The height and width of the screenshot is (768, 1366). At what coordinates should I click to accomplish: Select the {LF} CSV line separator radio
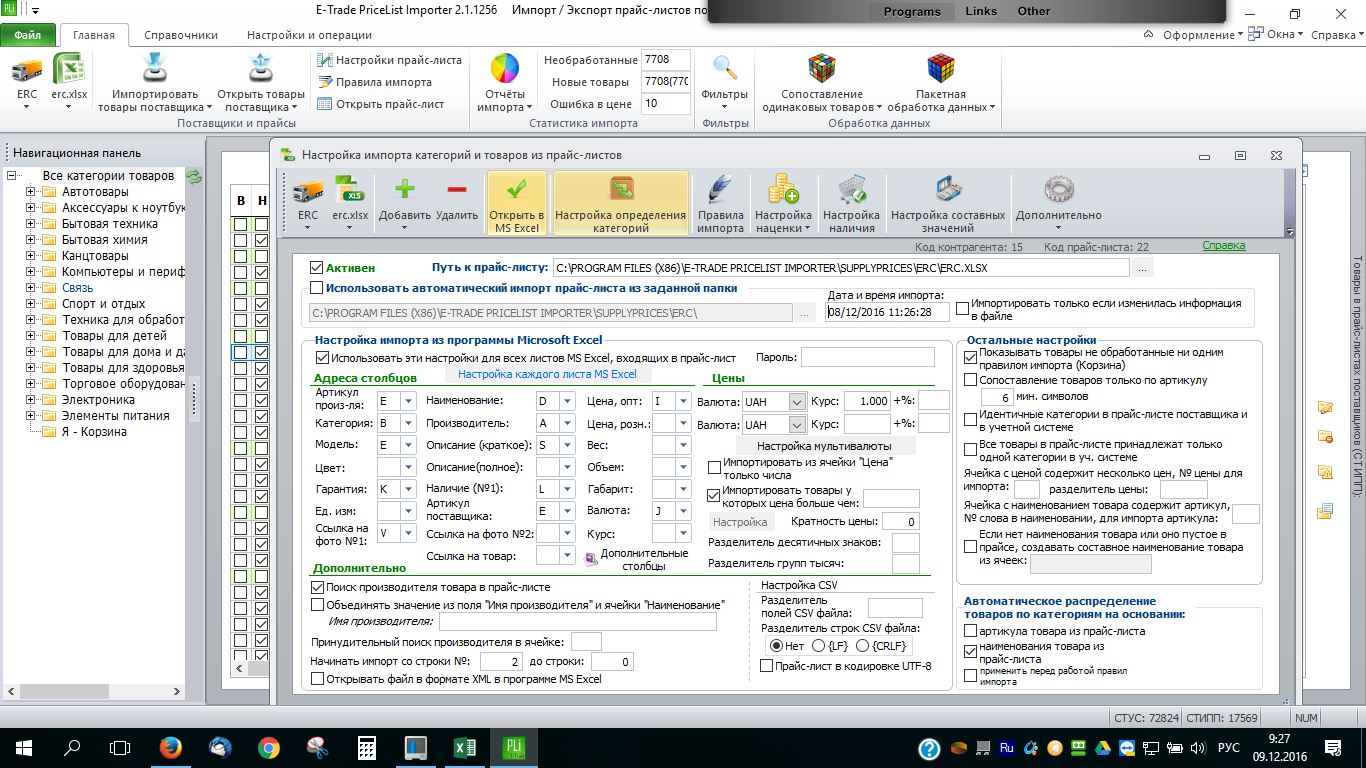tap(819, 646)
